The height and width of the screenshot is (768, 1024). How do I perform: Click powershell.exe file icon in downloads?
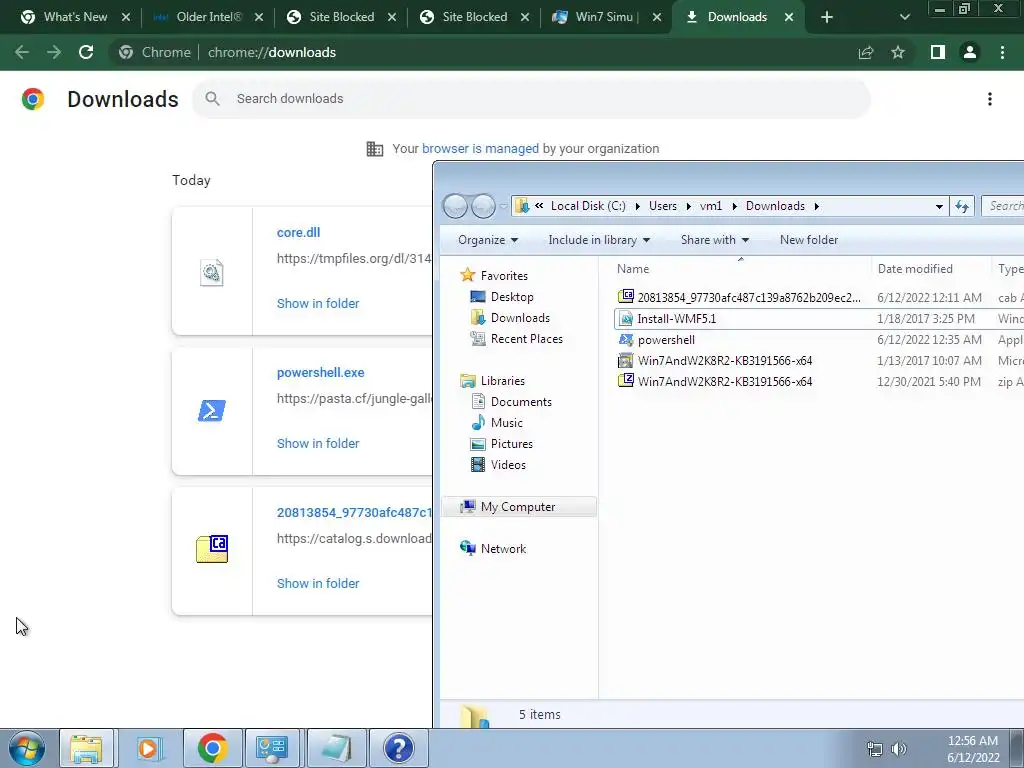click(x=212, y=411)
